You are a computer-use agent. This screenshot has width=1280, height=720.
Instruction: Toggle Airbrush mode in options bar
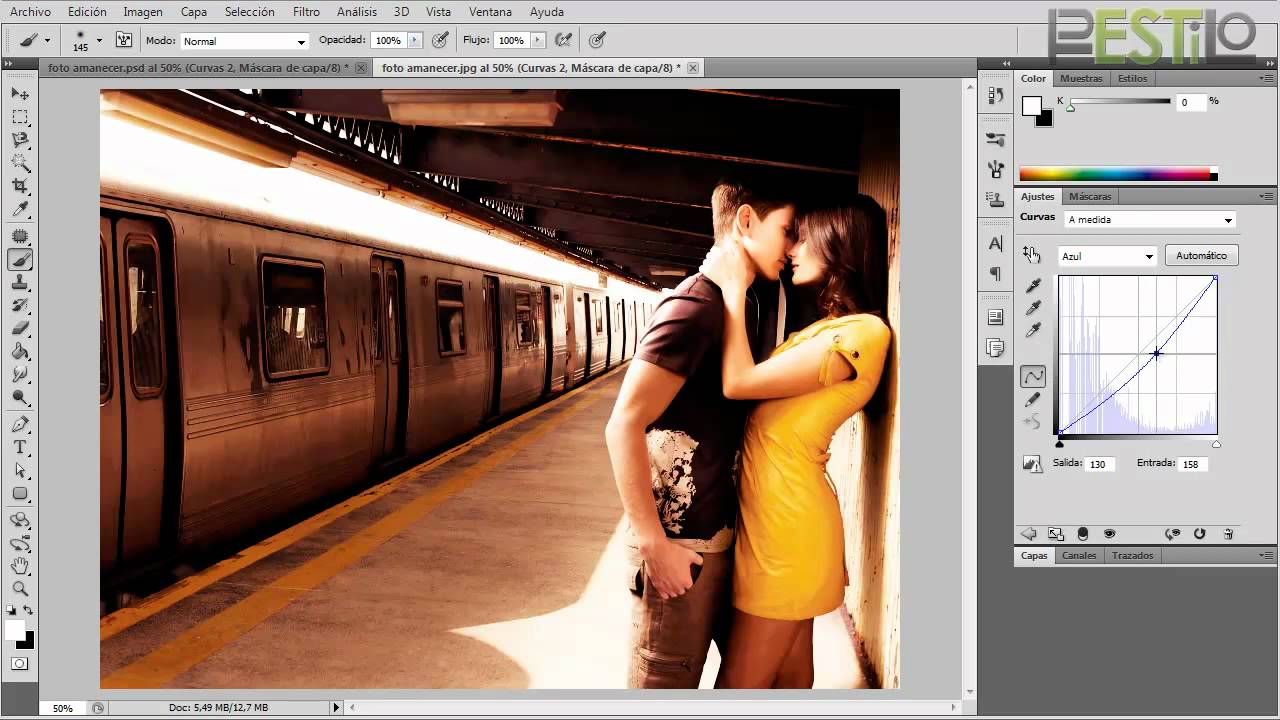coord(564,40)
